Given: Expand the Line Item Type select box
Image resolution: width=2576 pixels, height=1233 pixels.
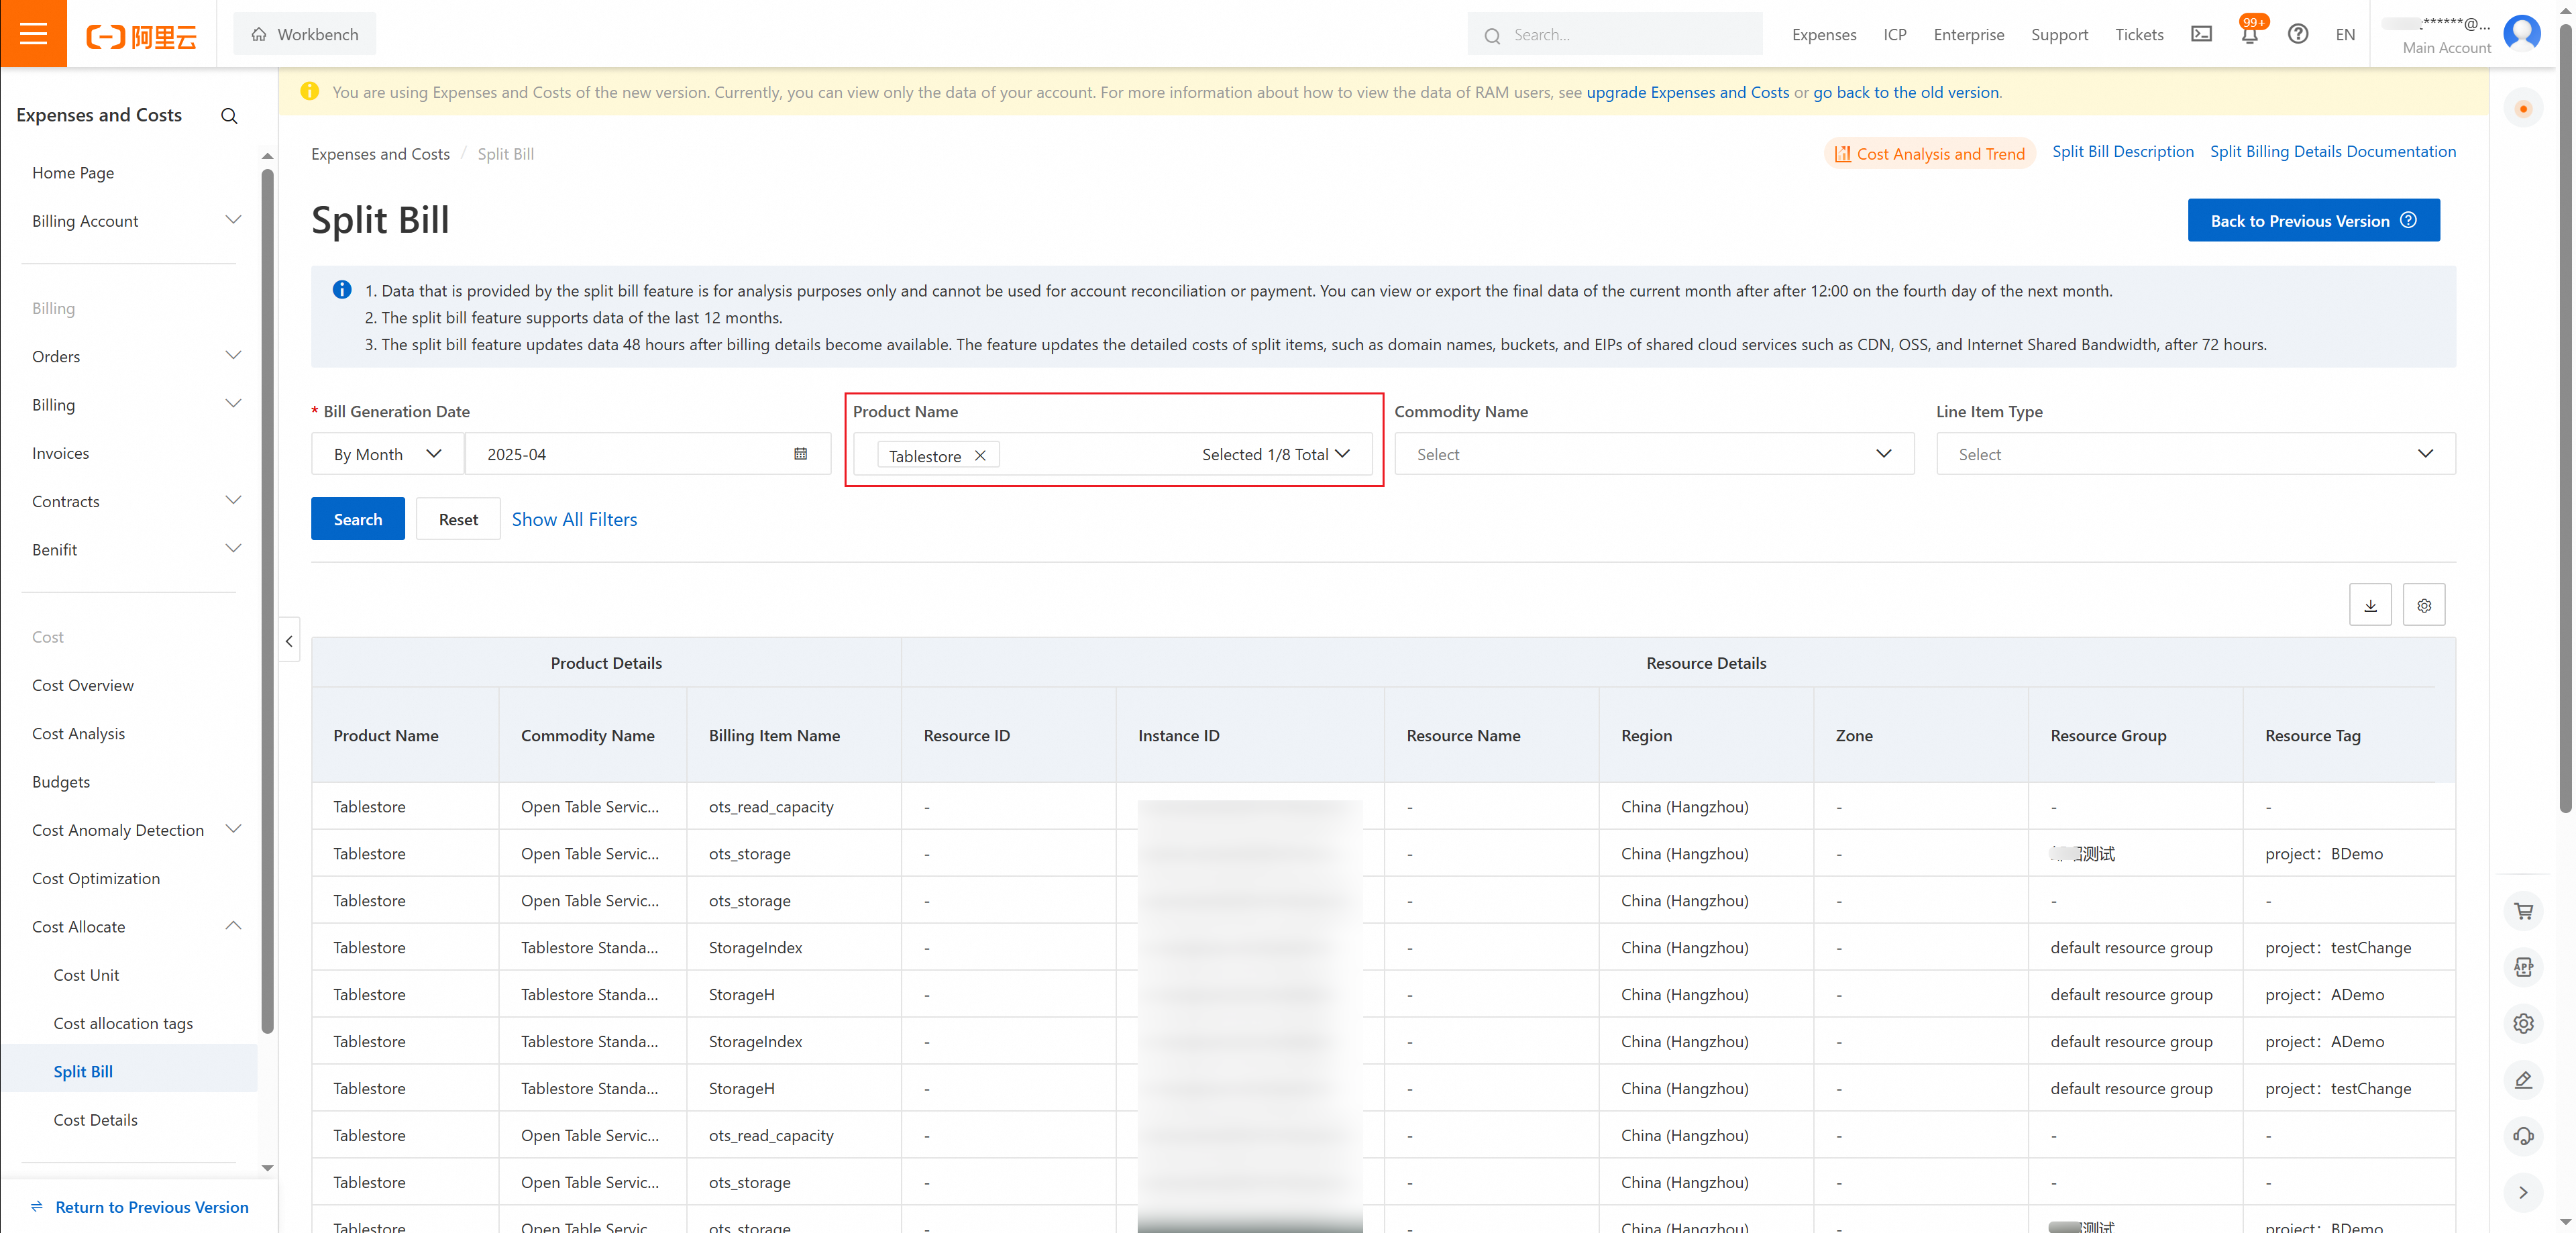Looking at the screenshot, I should tap(2195, 454).
